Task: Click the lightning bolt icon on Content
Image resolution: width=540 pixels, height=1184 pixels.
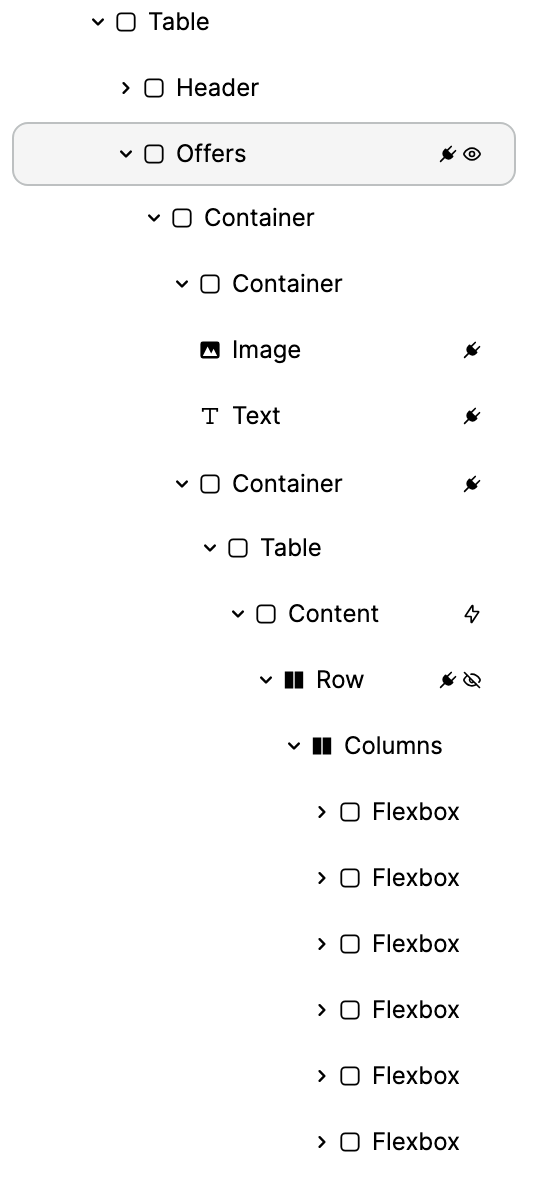Action: click(472, 614)
